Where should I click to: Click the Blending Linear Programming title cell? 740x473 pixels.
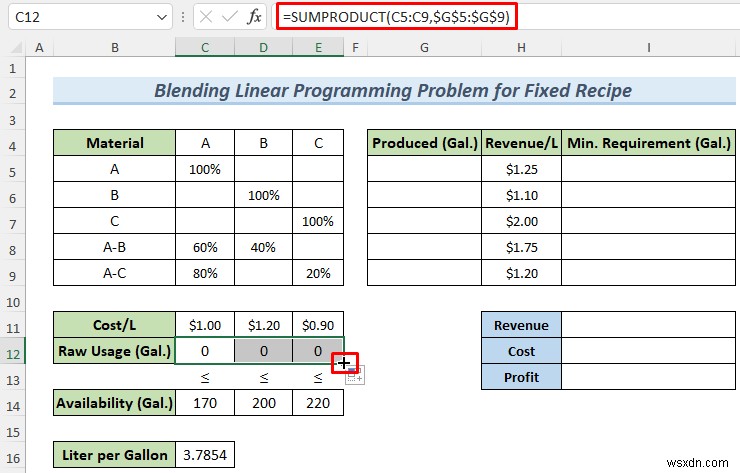click(x=394, y=91)
